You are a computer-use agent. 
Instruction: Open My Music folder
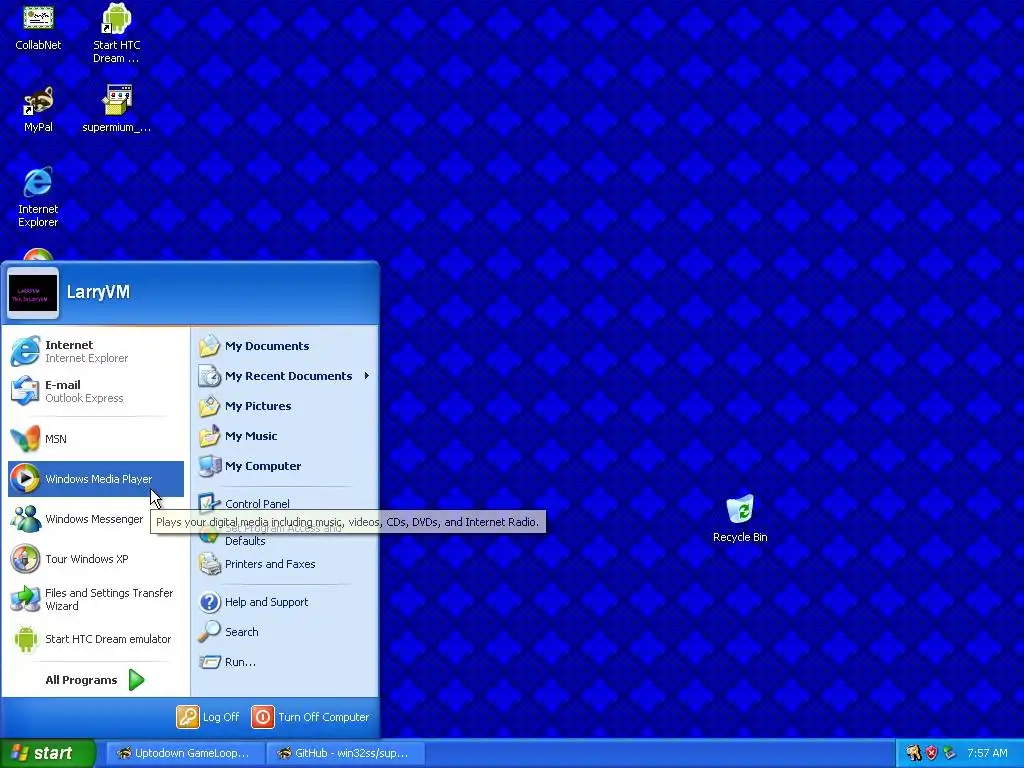pyautogui.click(x=285, y=436)
